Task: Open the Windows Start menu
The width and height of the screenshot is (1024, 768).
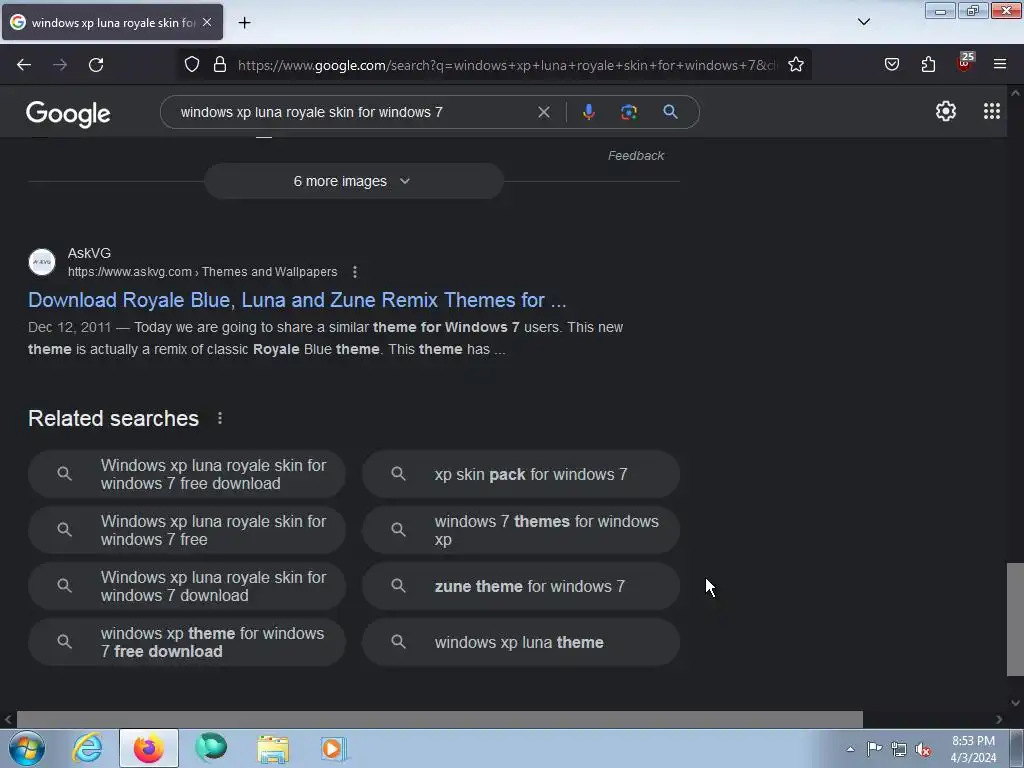Action: click(27, 748)
